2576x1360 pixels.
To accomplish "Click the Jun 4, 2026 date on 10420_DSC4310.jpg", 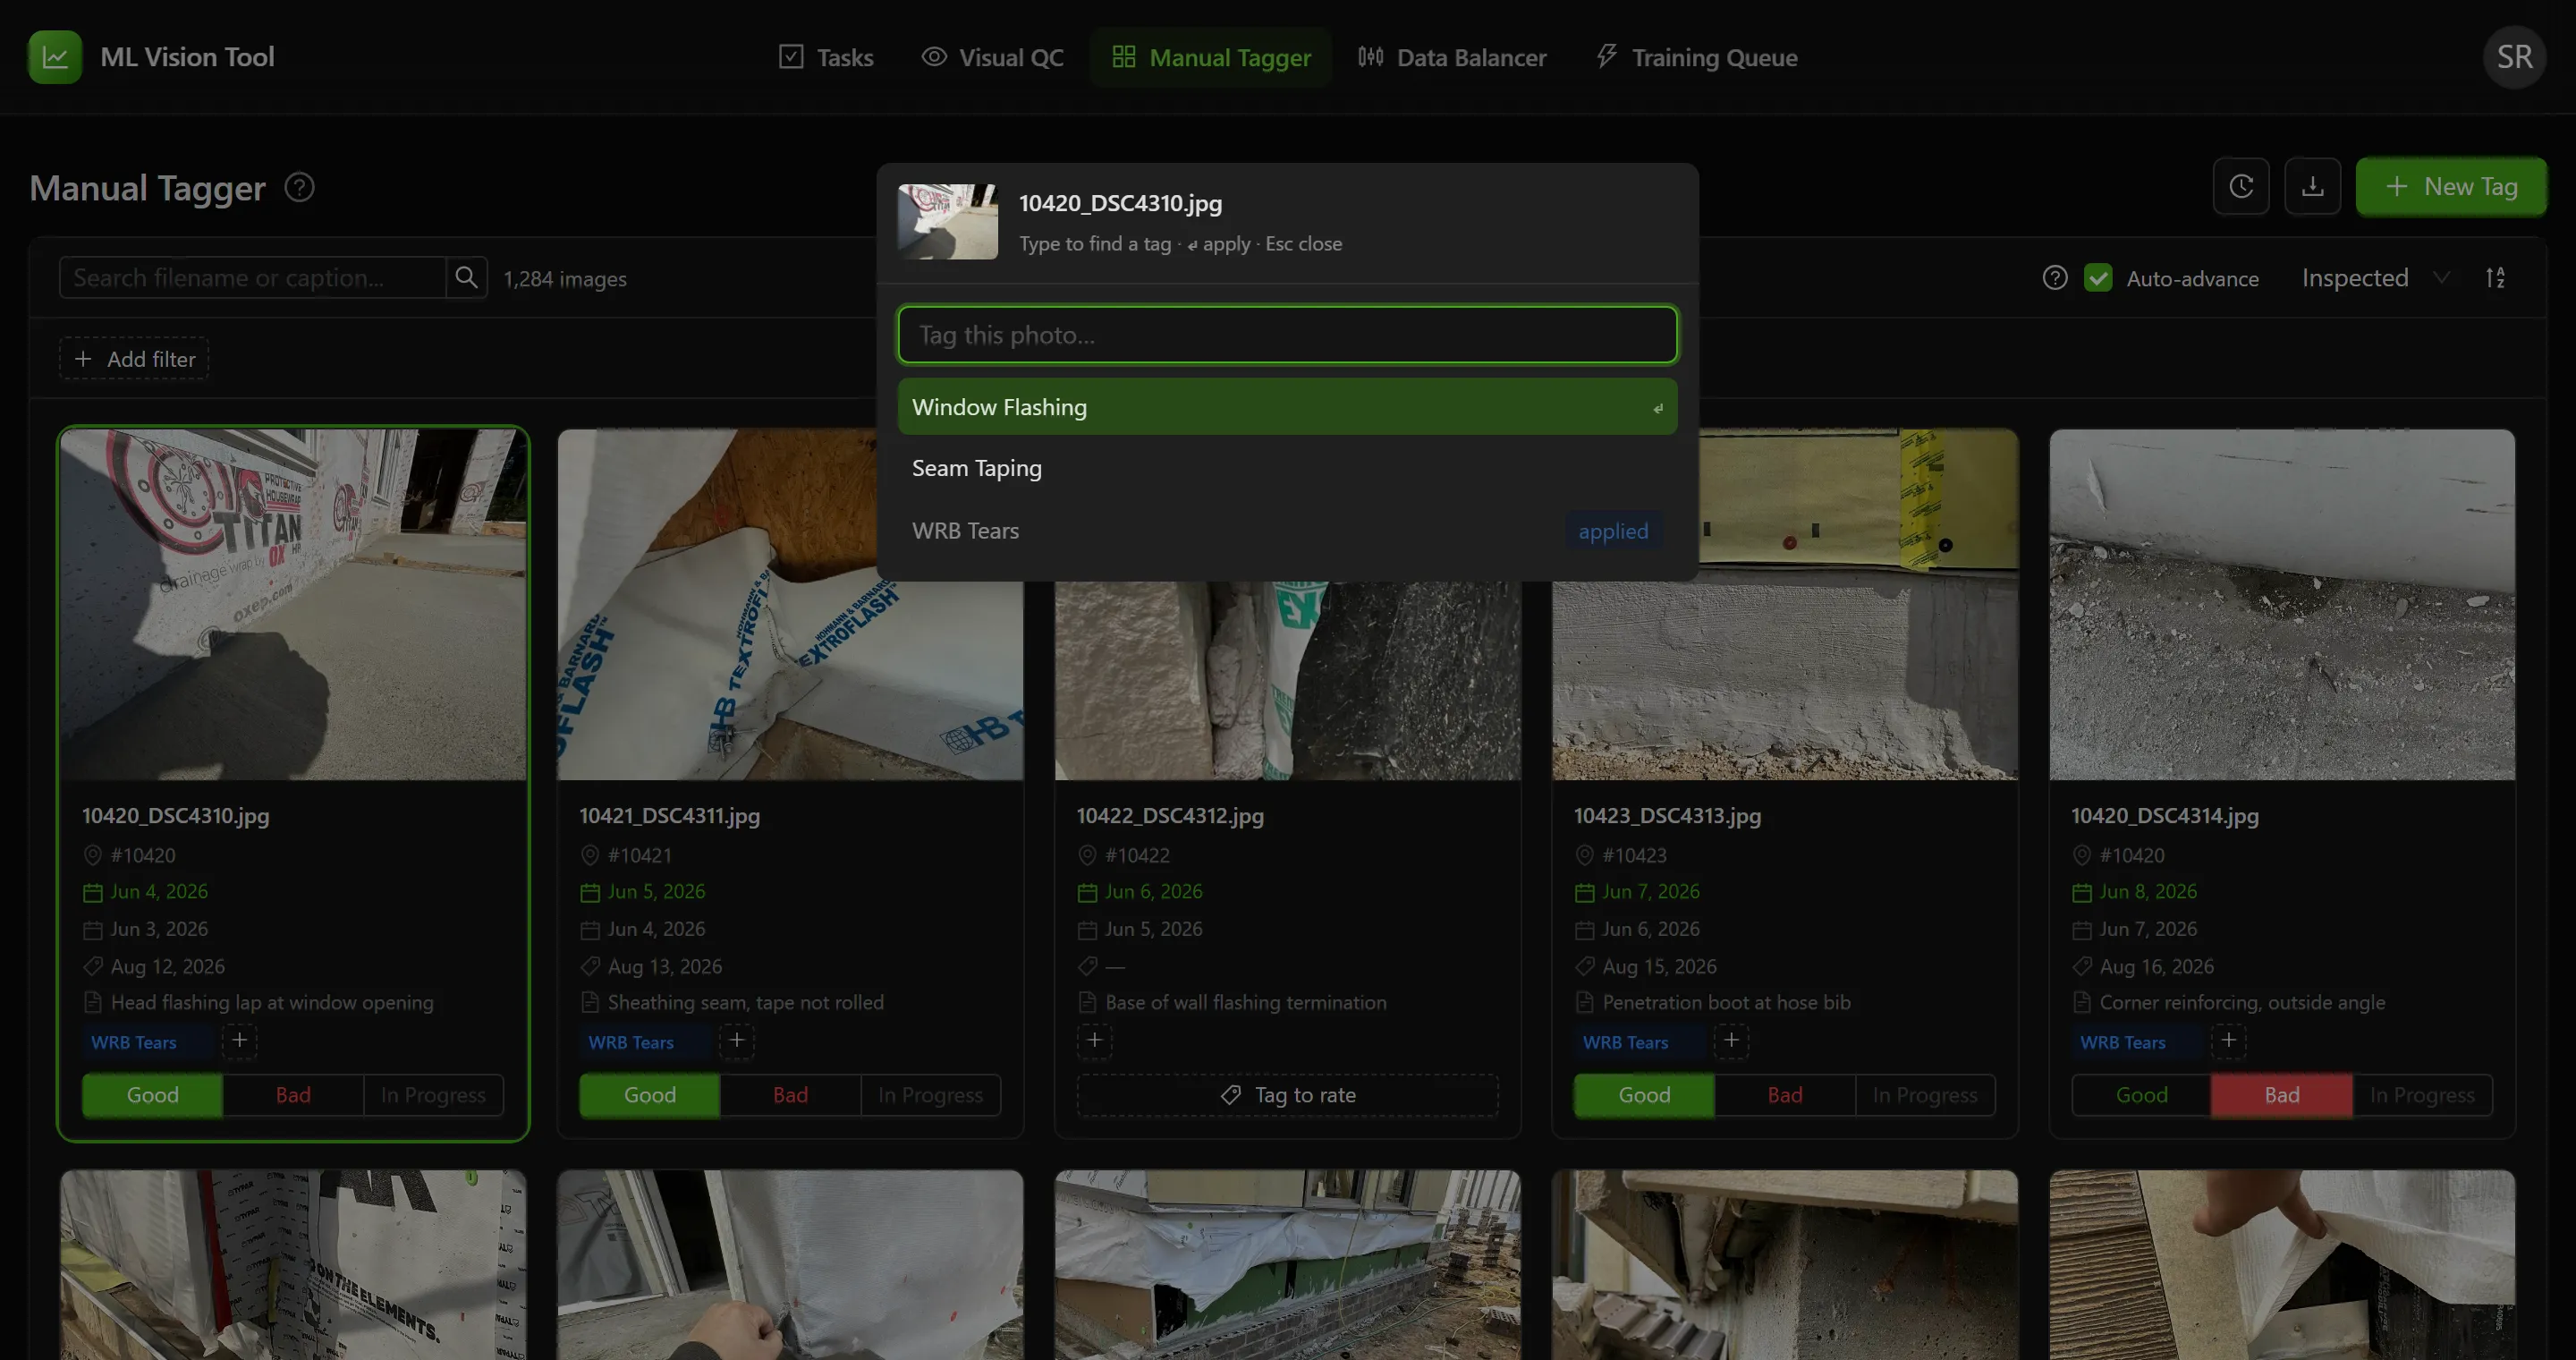I will point(146,891).
